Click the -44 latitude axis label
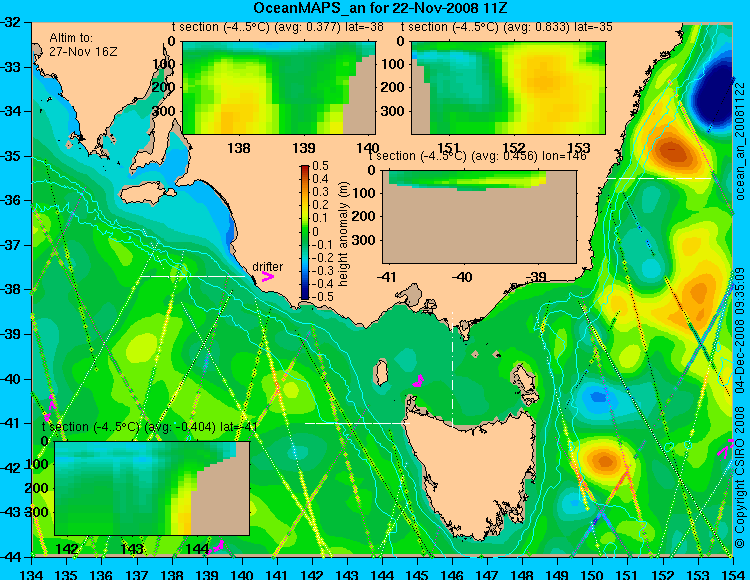750x580 pixels. tap(11, 557)
